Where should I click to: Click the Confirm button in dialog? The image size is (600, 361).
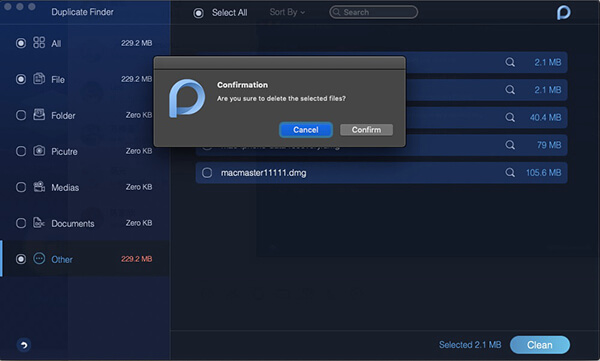[x=366, y=130]
